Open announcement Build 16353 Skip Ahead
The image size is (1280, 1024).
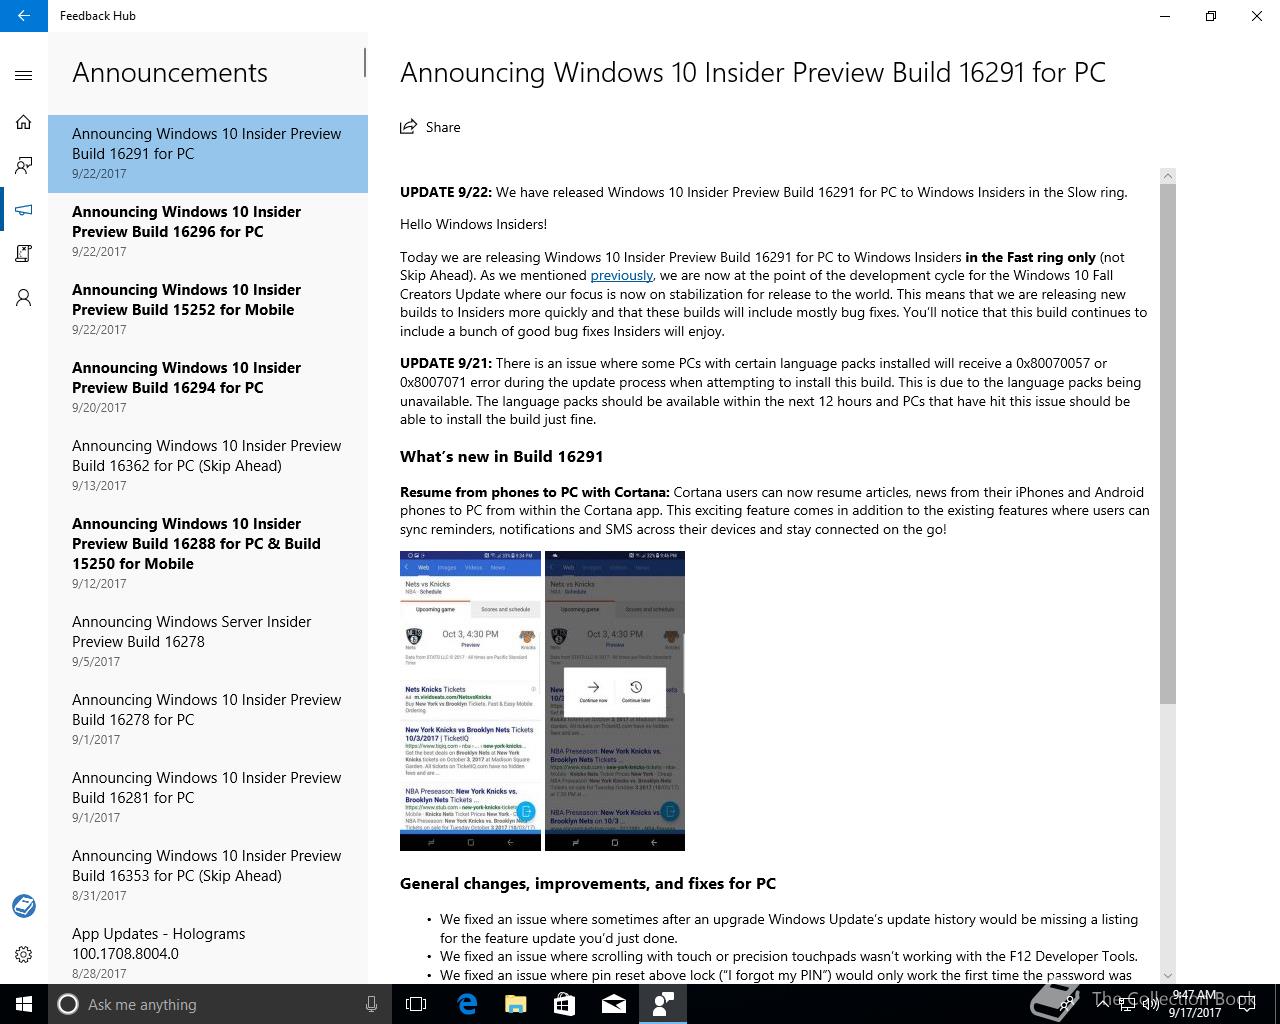[x=208, y=875]
